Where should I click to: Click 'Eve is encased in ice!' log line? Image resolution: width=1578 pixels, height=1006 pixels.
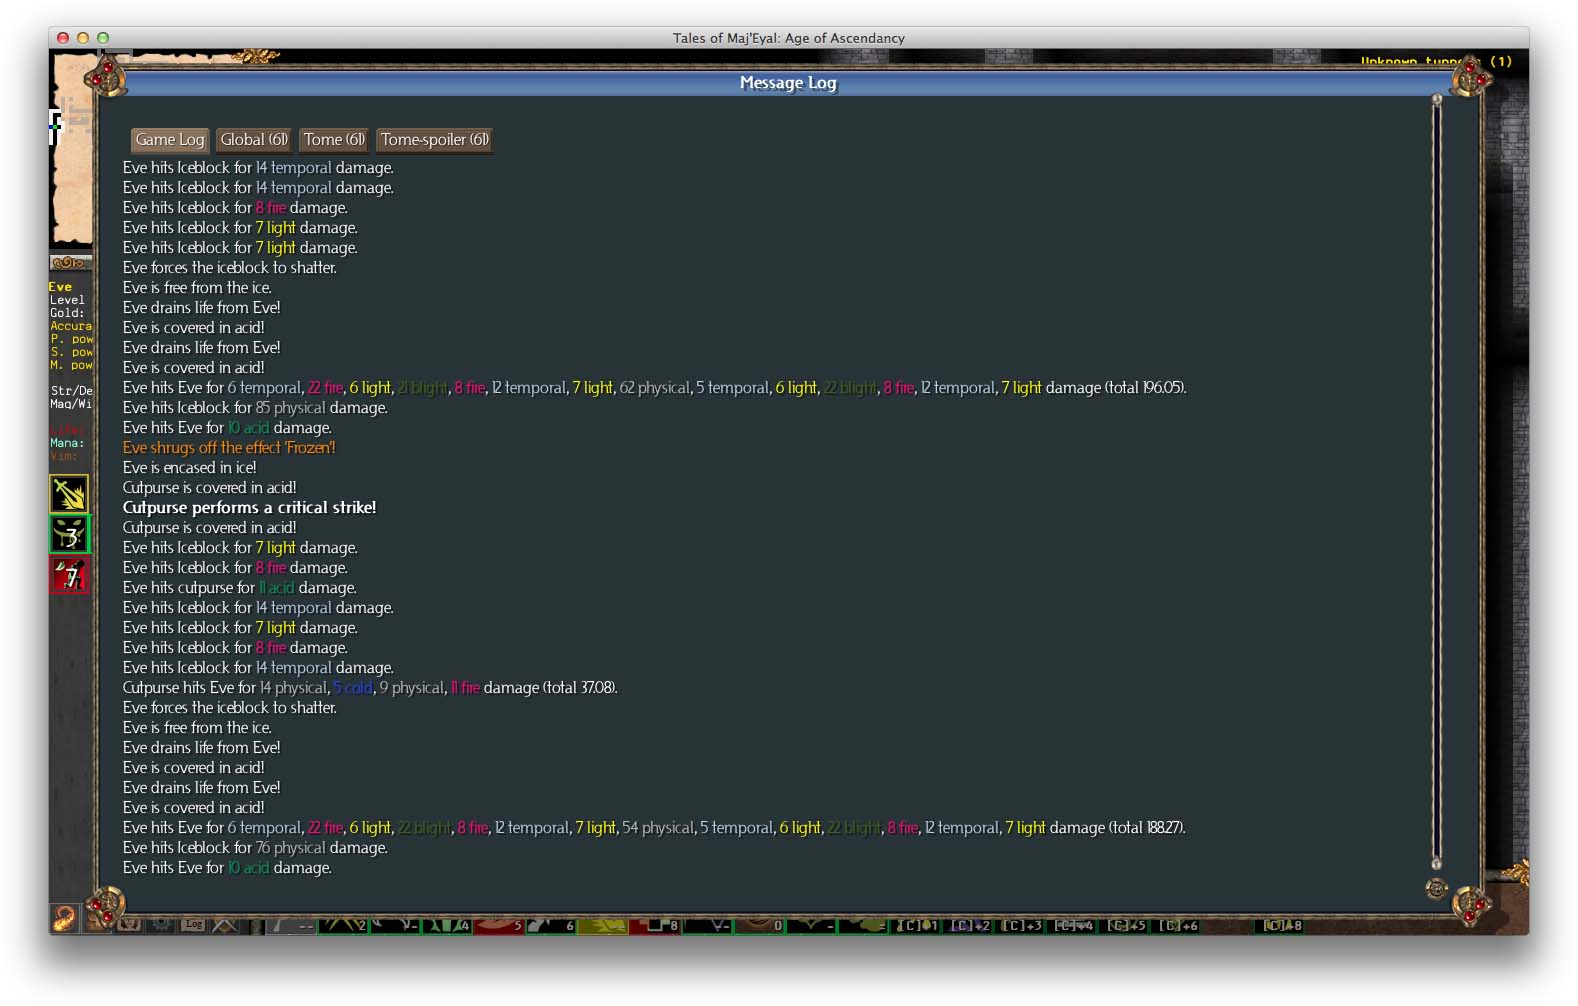pos(189,468)
